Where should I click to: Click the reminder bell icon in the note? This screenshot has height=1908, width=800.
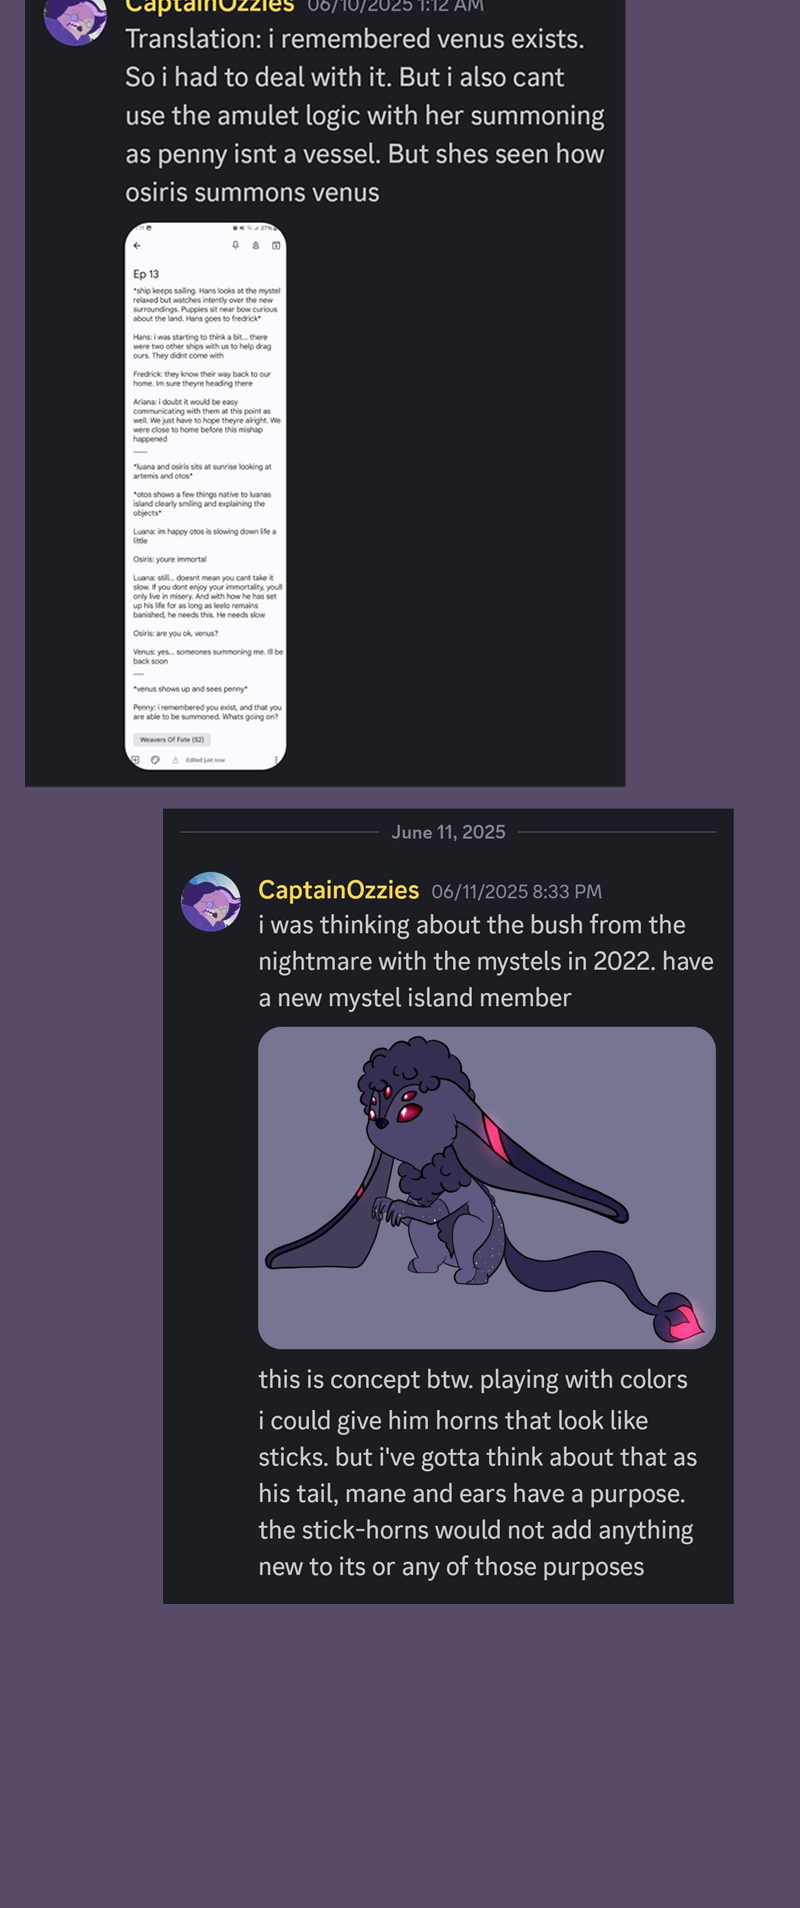point(256,245)
